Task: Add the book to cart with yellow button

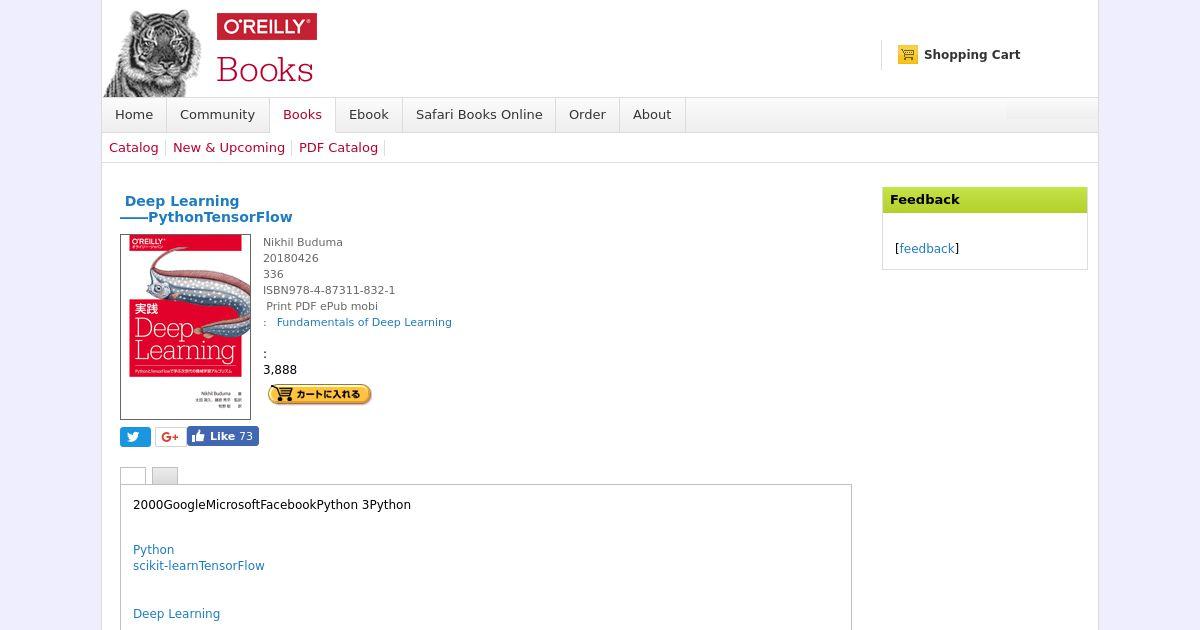Action: (320, 394)
